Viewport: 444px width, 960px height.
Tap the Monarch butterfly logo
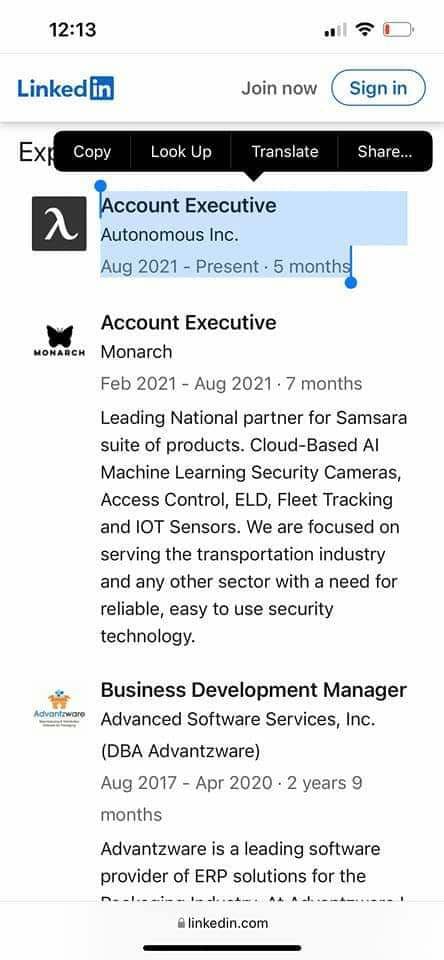59,341
